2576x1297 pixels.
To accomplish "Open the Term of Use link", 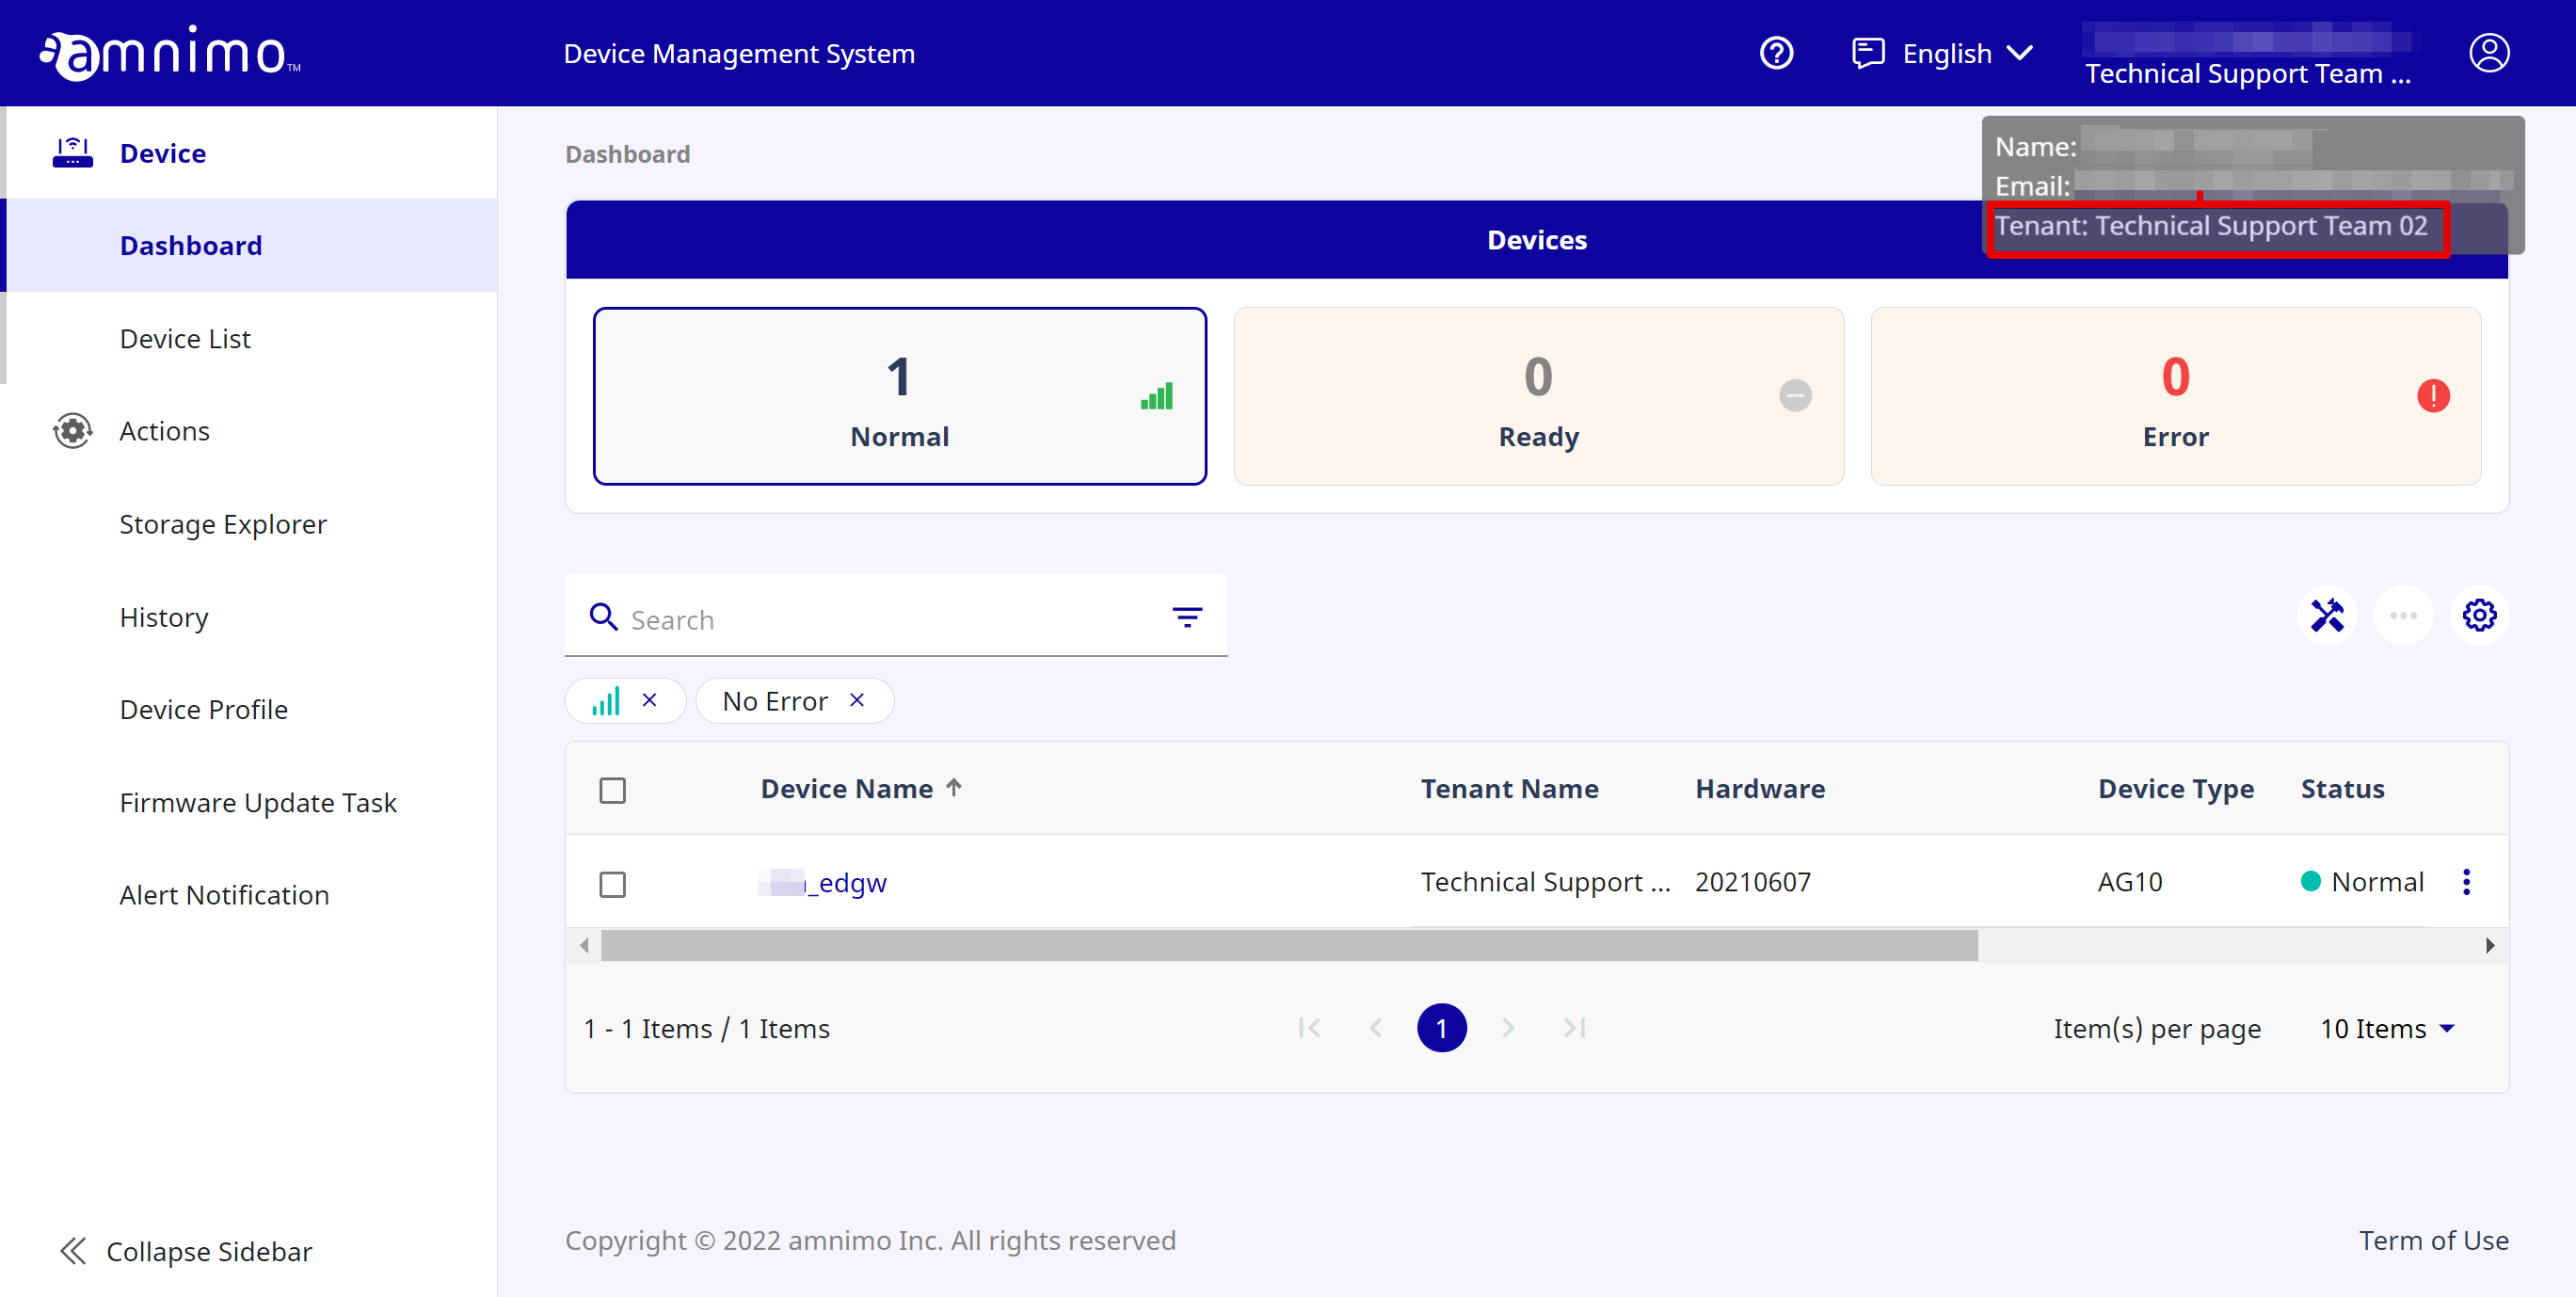I will pos(2434,1240).
